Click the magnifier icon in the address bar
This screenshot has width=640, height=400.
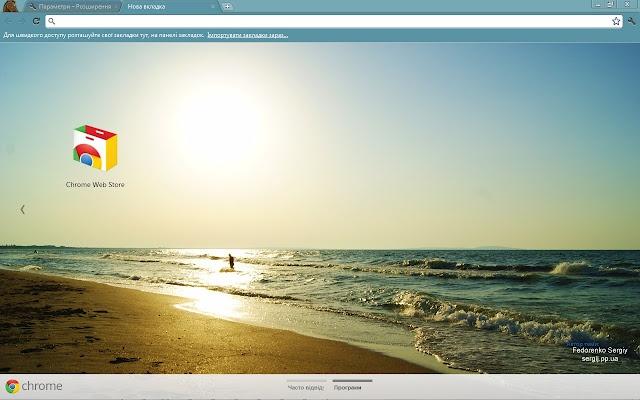coord(52,21)
